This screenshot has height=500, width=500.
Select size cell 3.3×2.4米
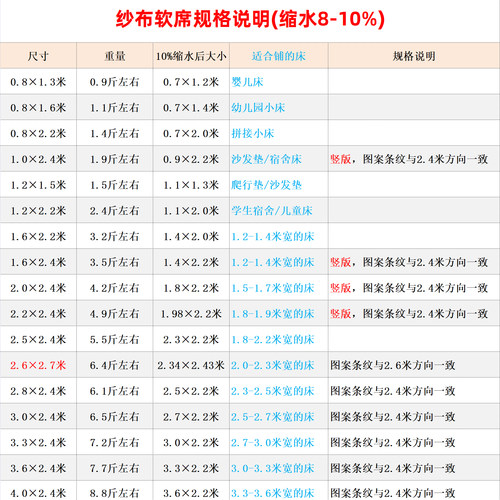click(x=38, y=443)
